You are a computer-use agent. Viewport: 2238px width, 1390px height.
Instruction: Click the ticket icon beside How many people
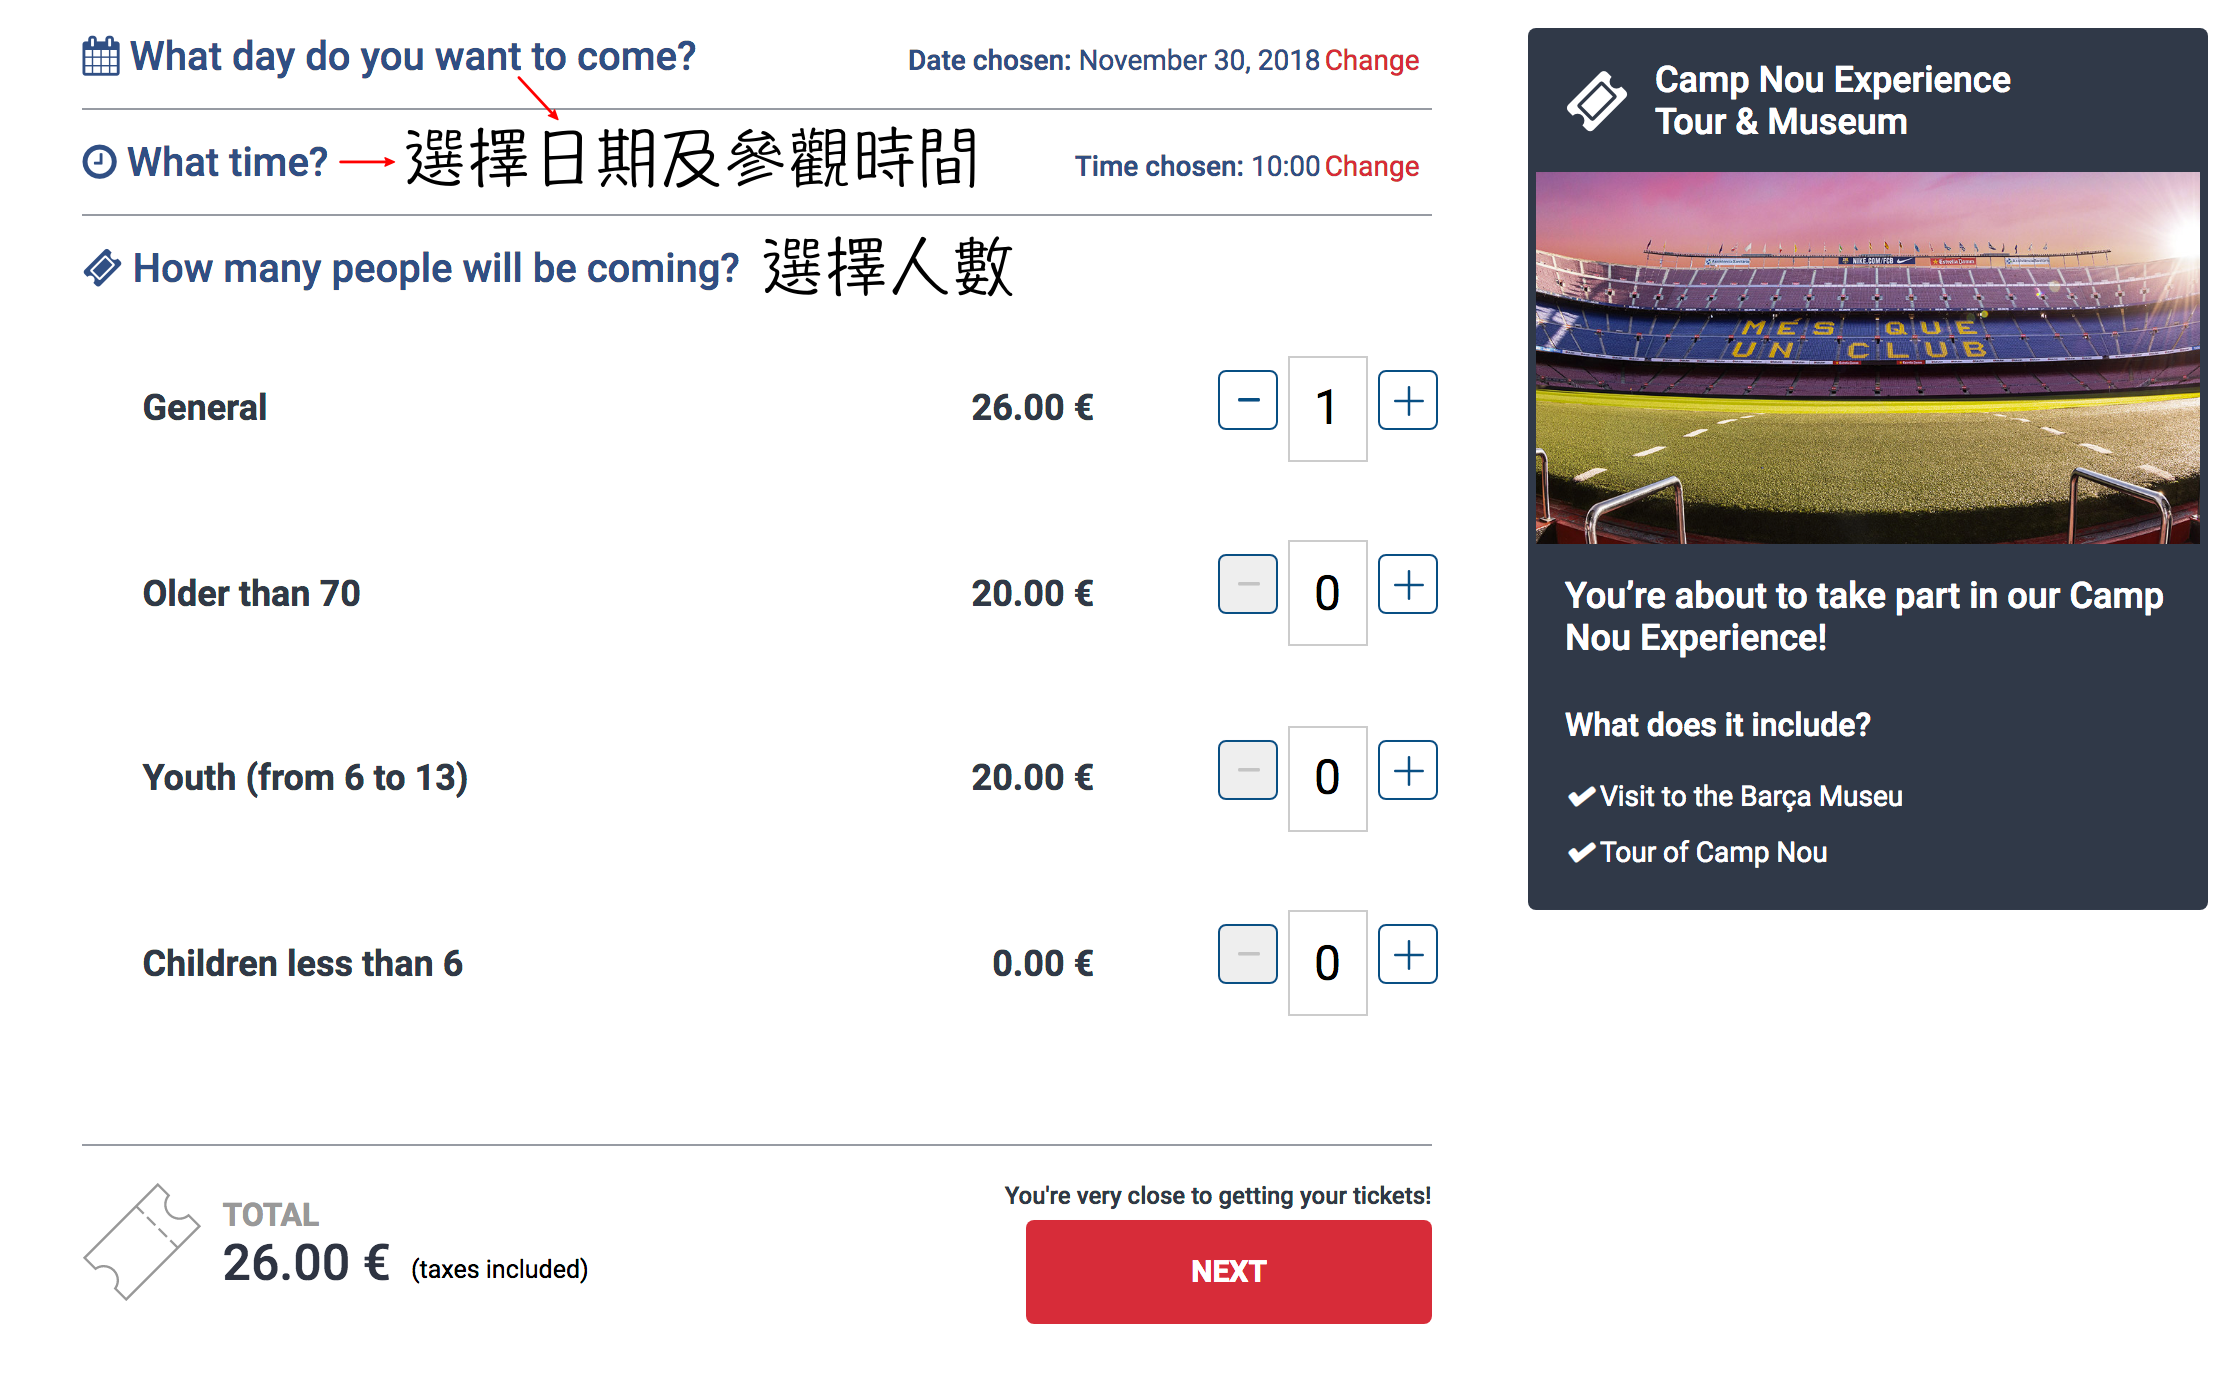coord(102,268)
